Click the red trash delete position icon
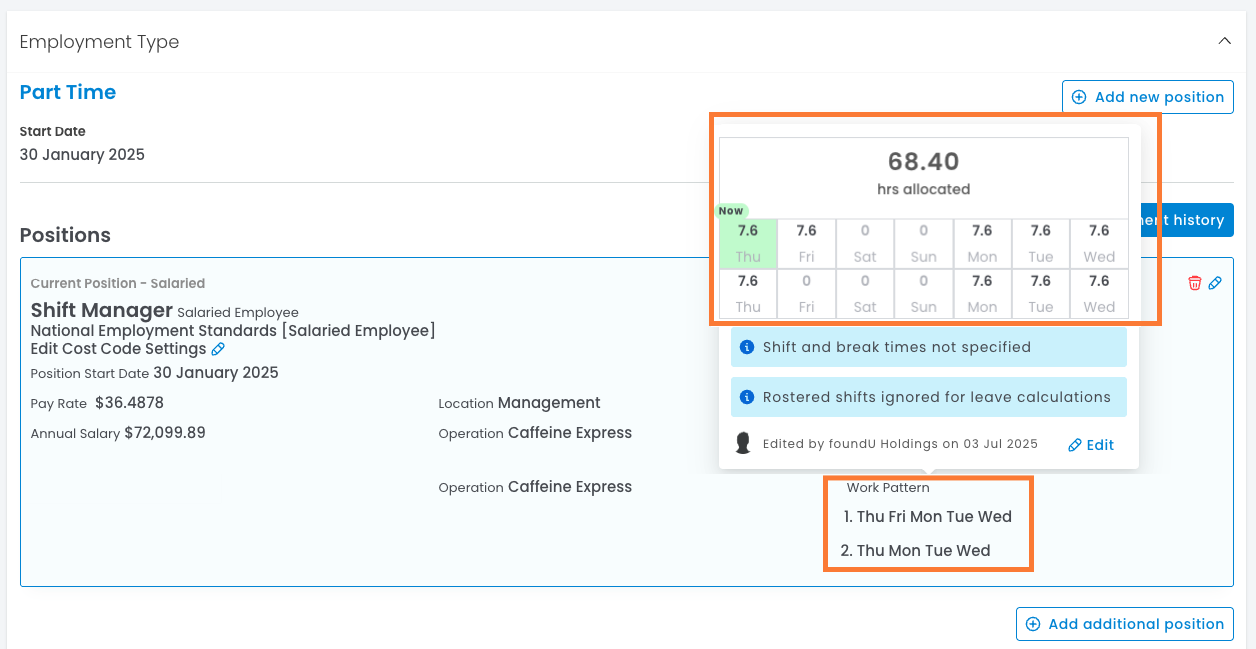 point(1194,283)
